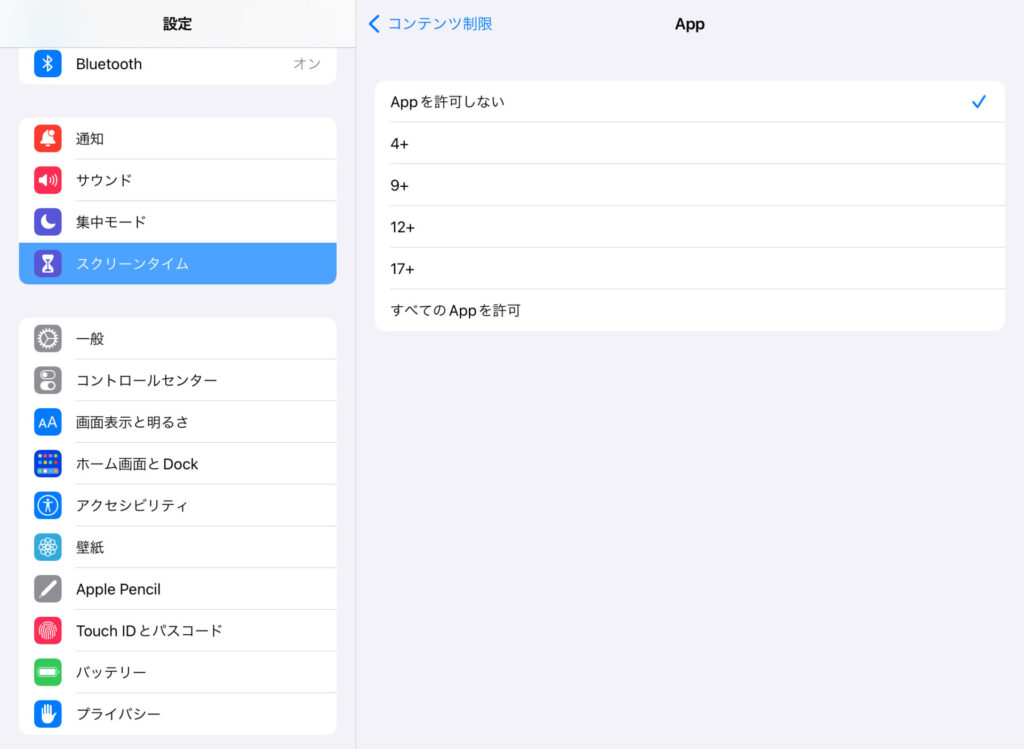Screen dimensions: 1024x749
Task: Tap the コンテンツ制限 back link
Action: 440,24
